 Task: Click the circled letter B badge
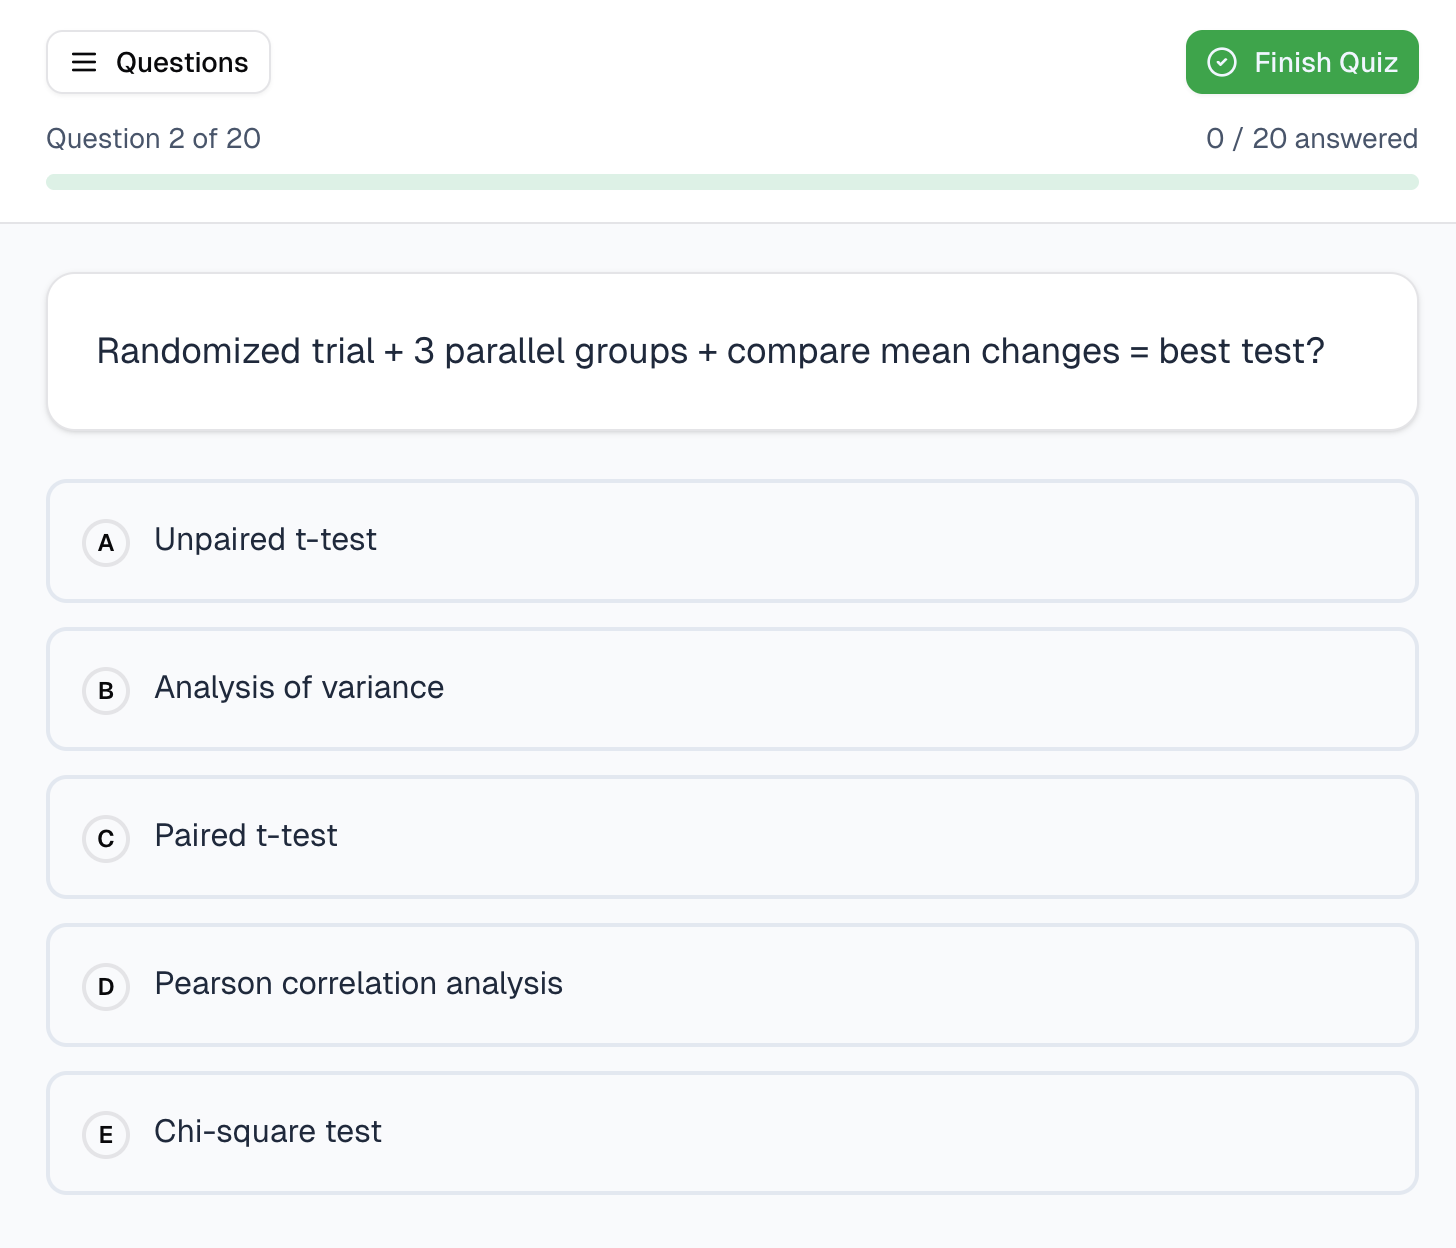pyautogui.click(x=105, y=691)
